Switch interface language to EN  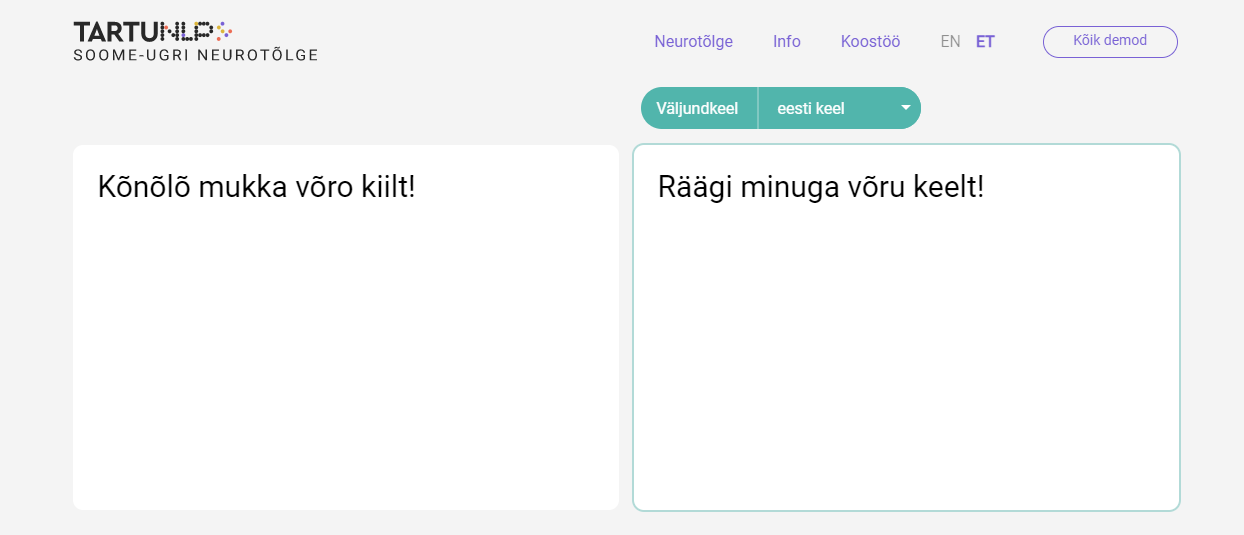point(950,42)
